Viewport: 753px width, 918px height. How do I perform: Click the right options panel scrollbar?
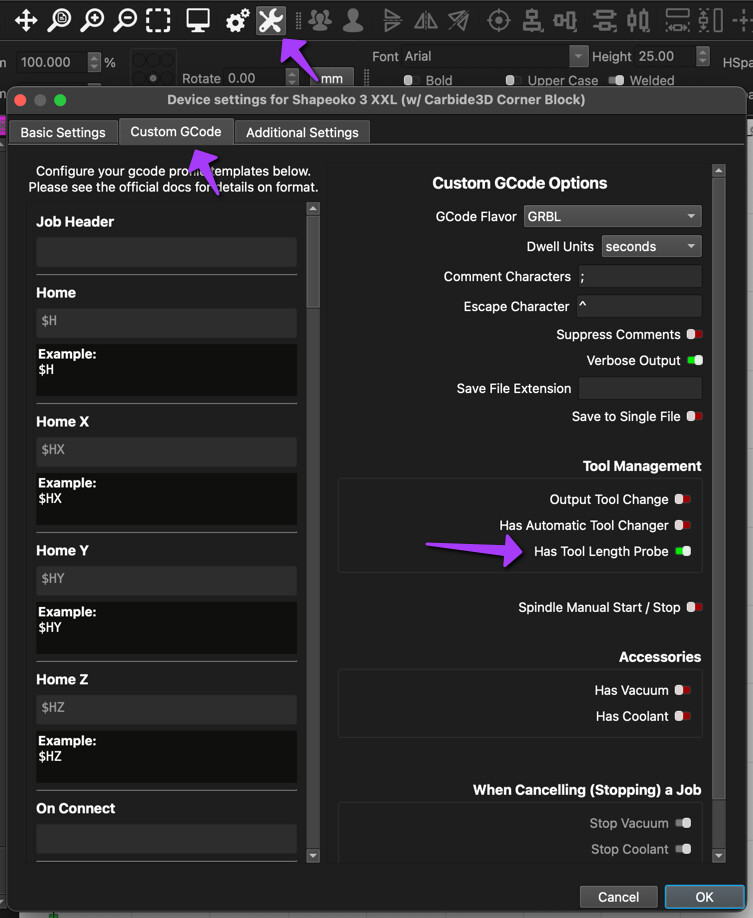(718, 500)
